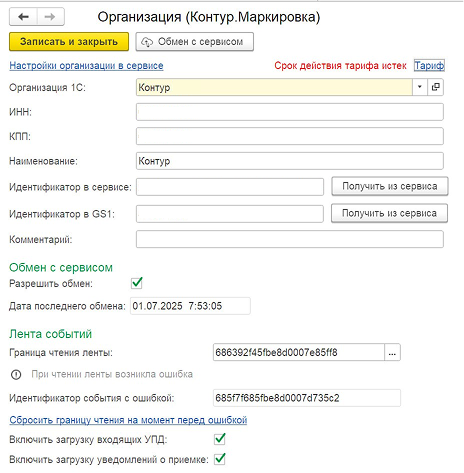Click Получить из сервиса for service identifier

[x=390, y=186]
